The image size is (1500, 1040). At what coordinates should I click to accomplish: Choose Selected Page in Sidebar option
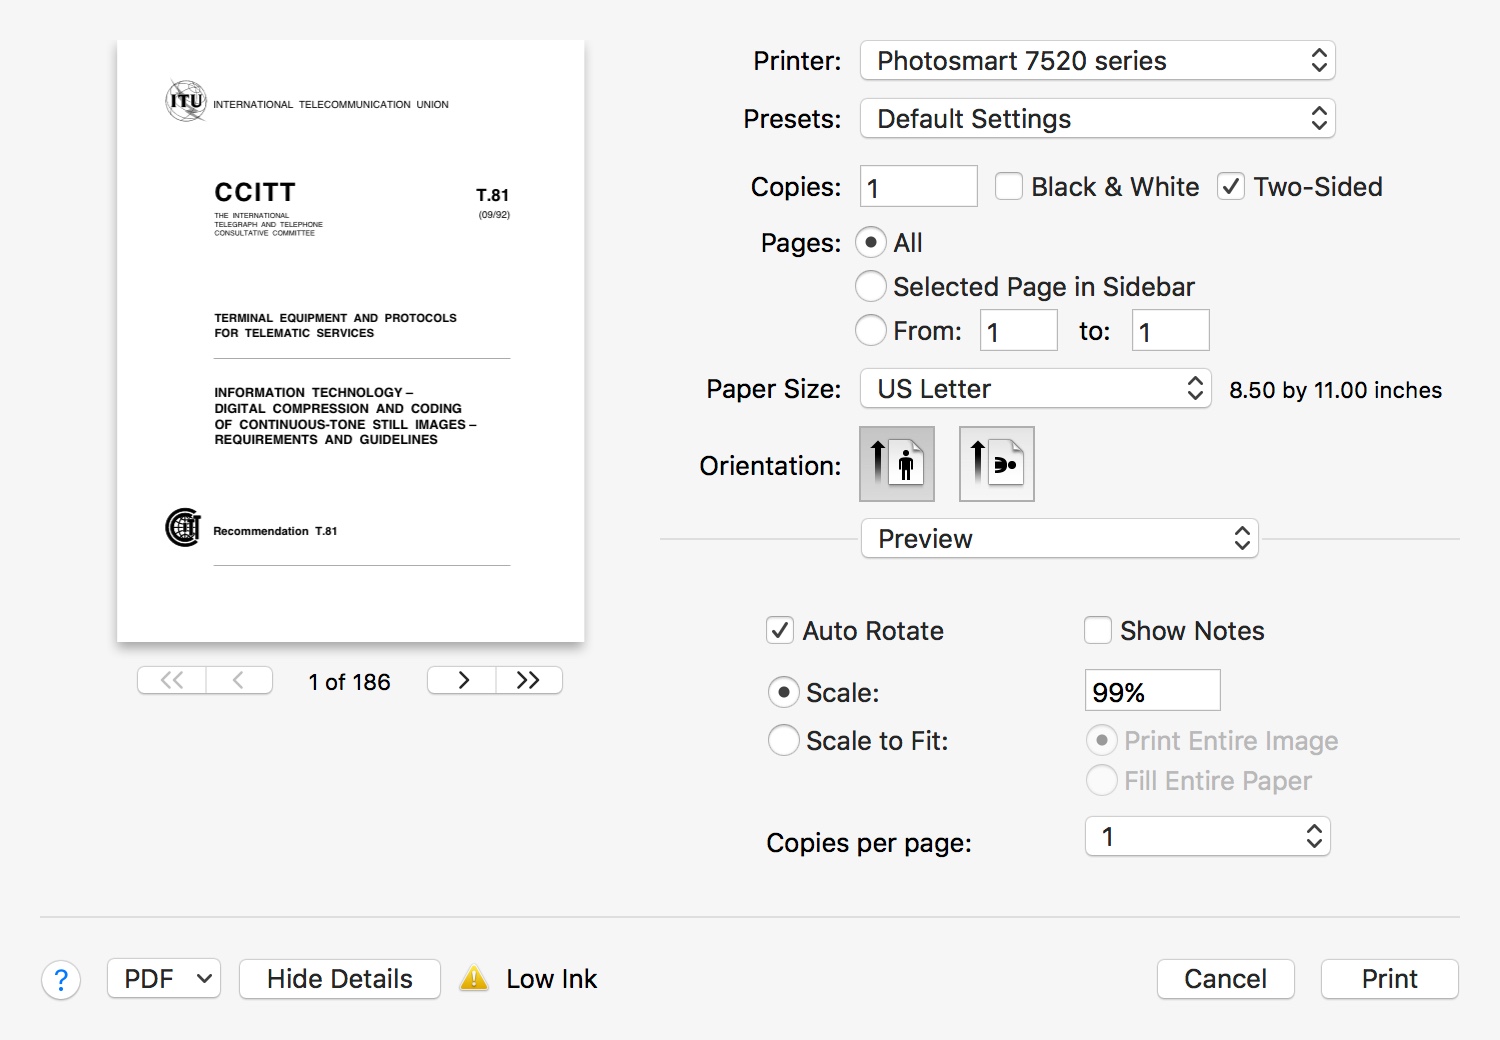[871, 287]
